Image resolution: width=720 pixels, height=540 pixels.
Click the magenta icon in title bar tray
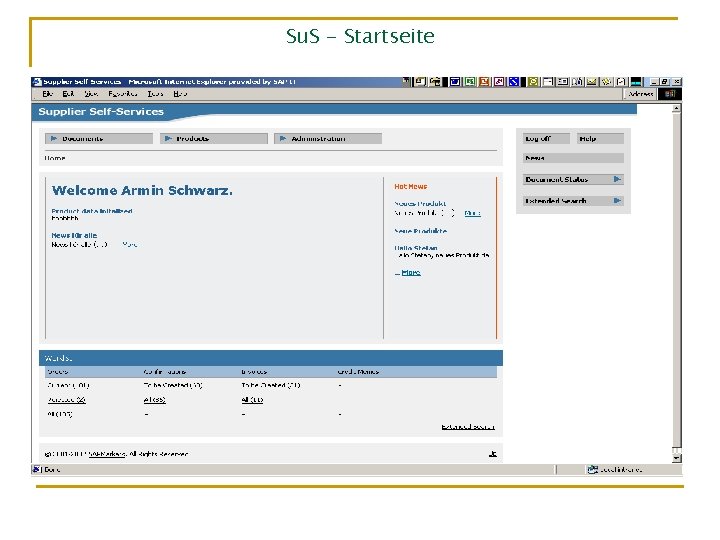[499, 82]
